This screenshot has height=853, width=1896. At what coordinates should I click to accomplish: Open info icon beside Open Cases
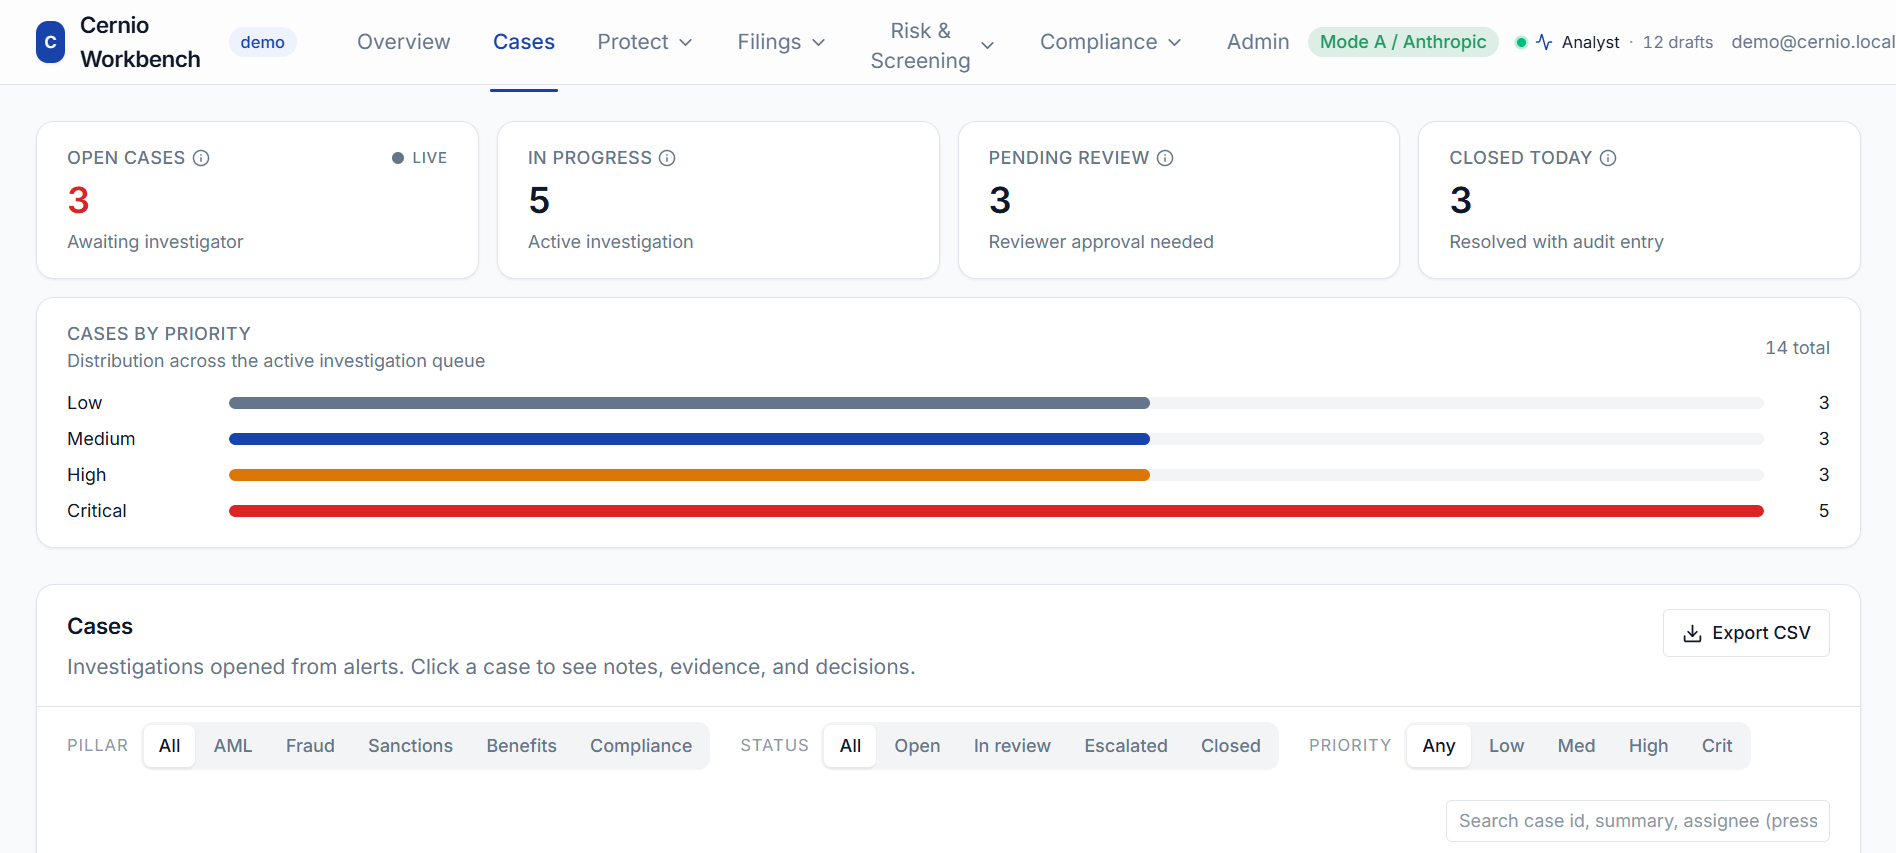click(201, 158)
